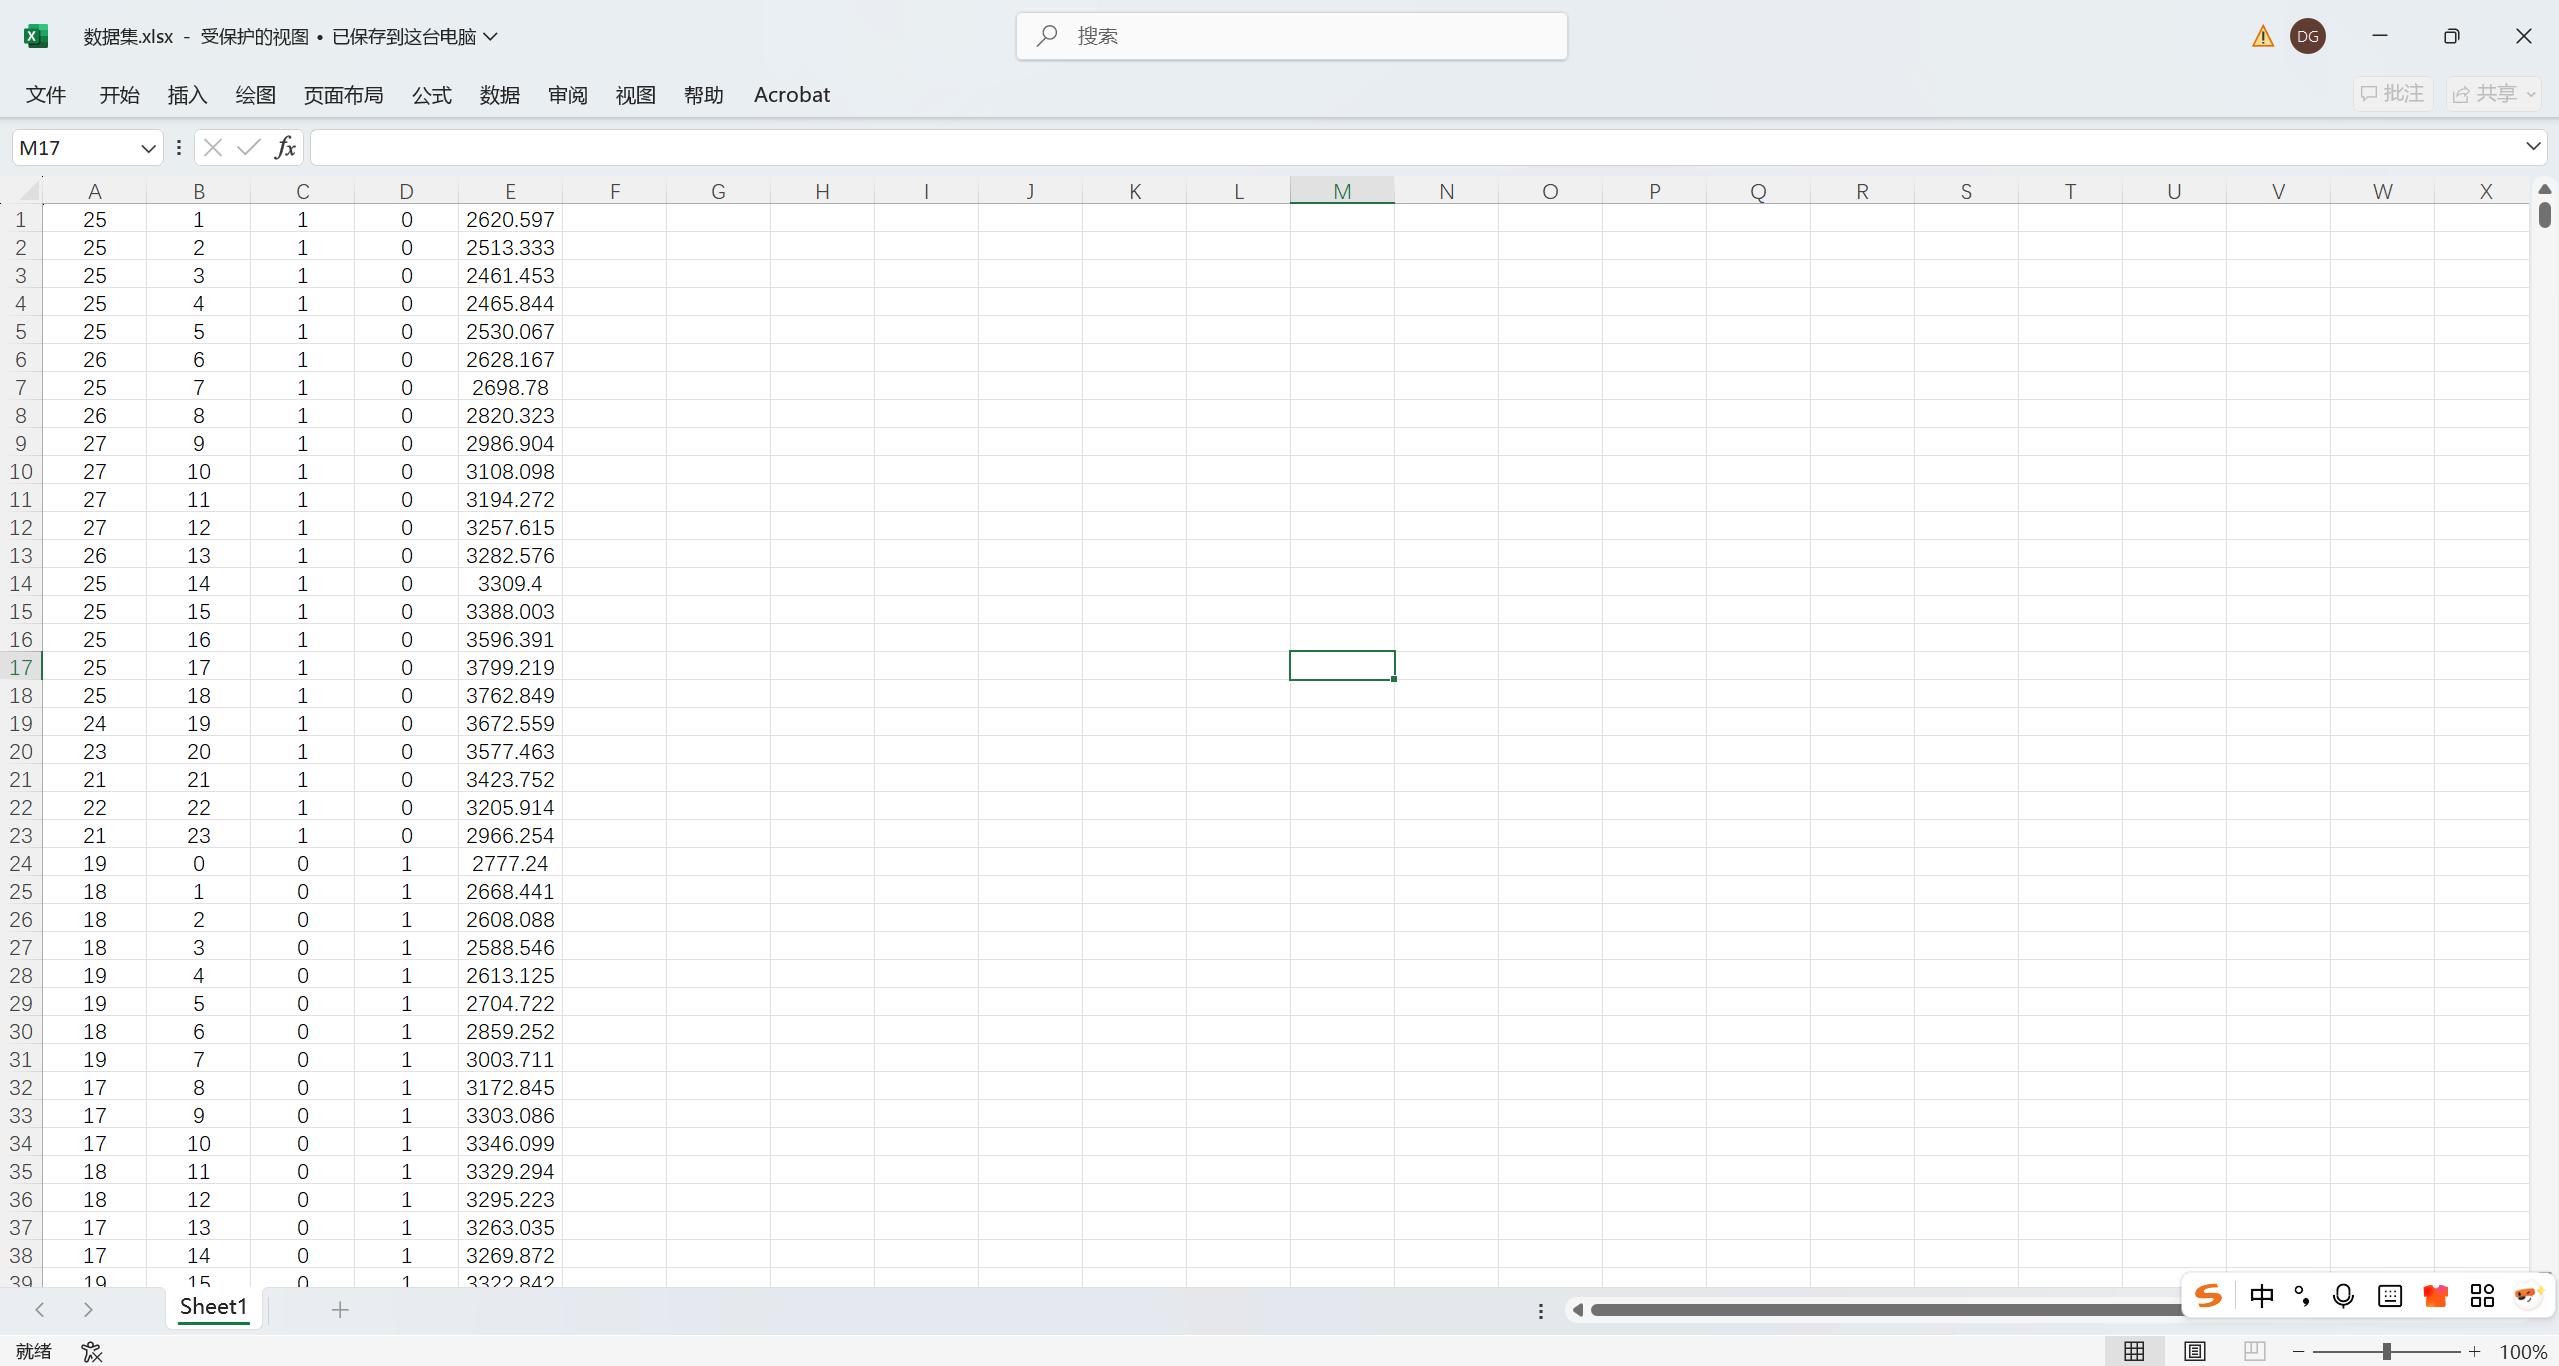Open the 页面布局 tab
This screenshot has height=1366, width=2559.
click(343, 95)
